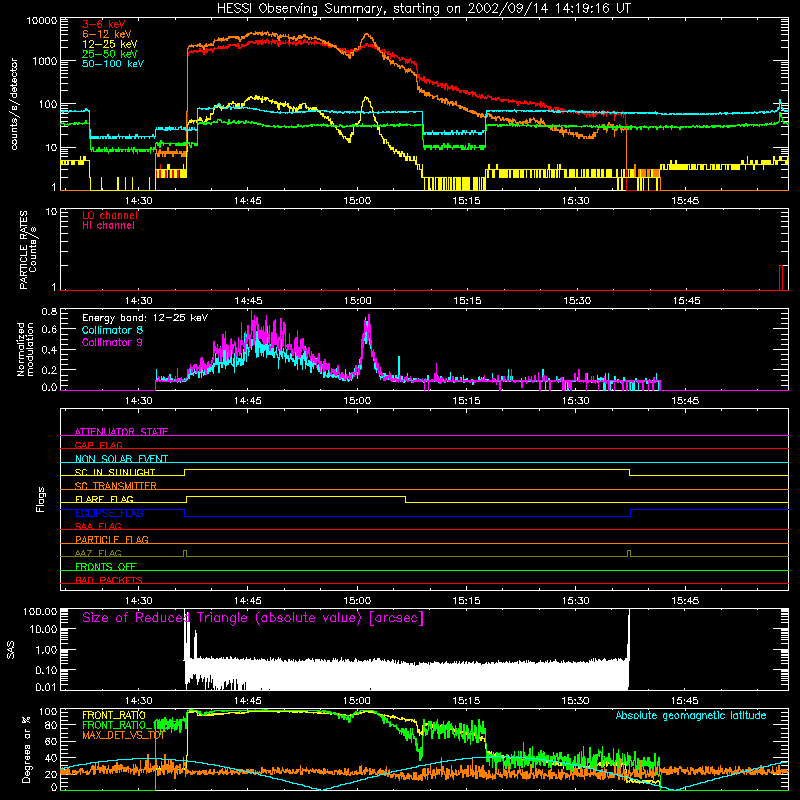This screenshot has height=800, width=800.
Task: Select the yellow 12-25 keV legend entry
Action: [x=110, y=44]
